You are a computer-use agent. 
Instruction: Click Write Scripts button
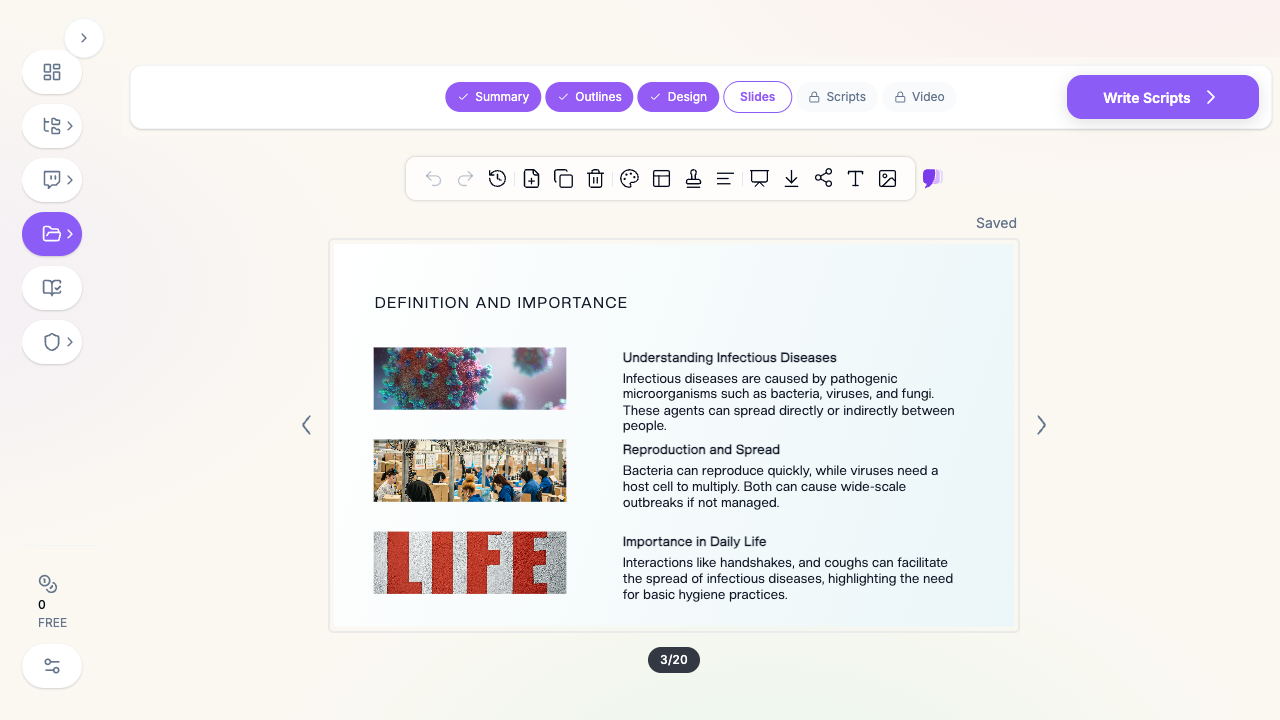click(x=1163, y=97)
